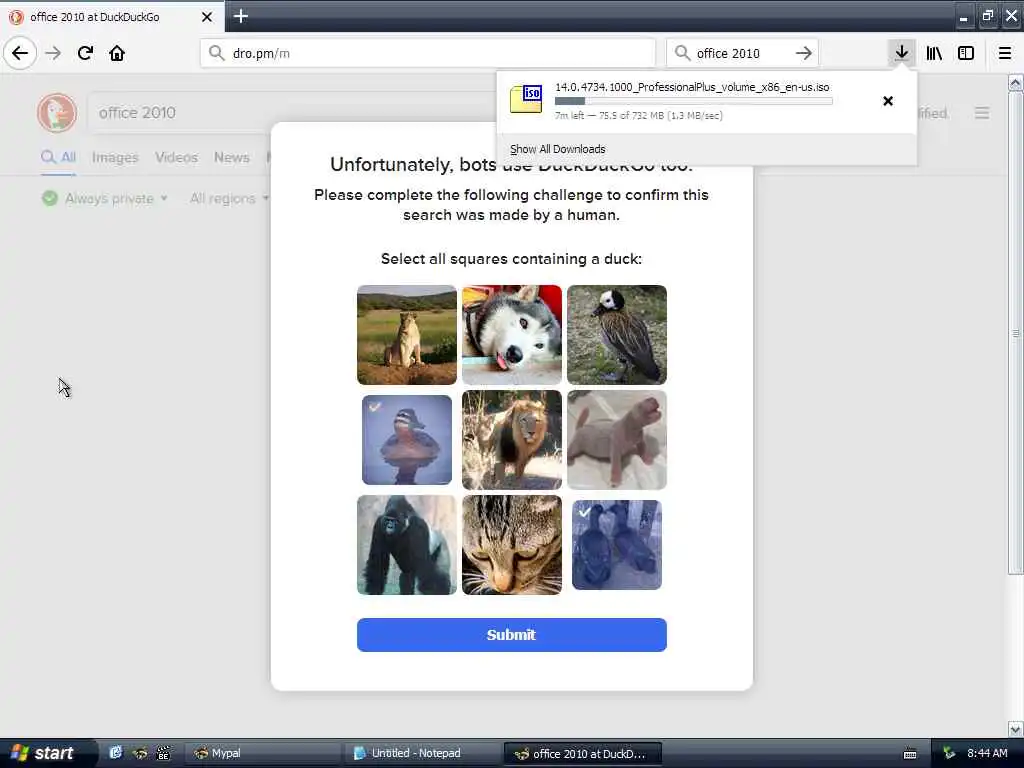Image resolution: width=1024 pixels, height=768 pixels.
Task: Click the ISO file icon in downloads
Action: click(x=526, y=99)
